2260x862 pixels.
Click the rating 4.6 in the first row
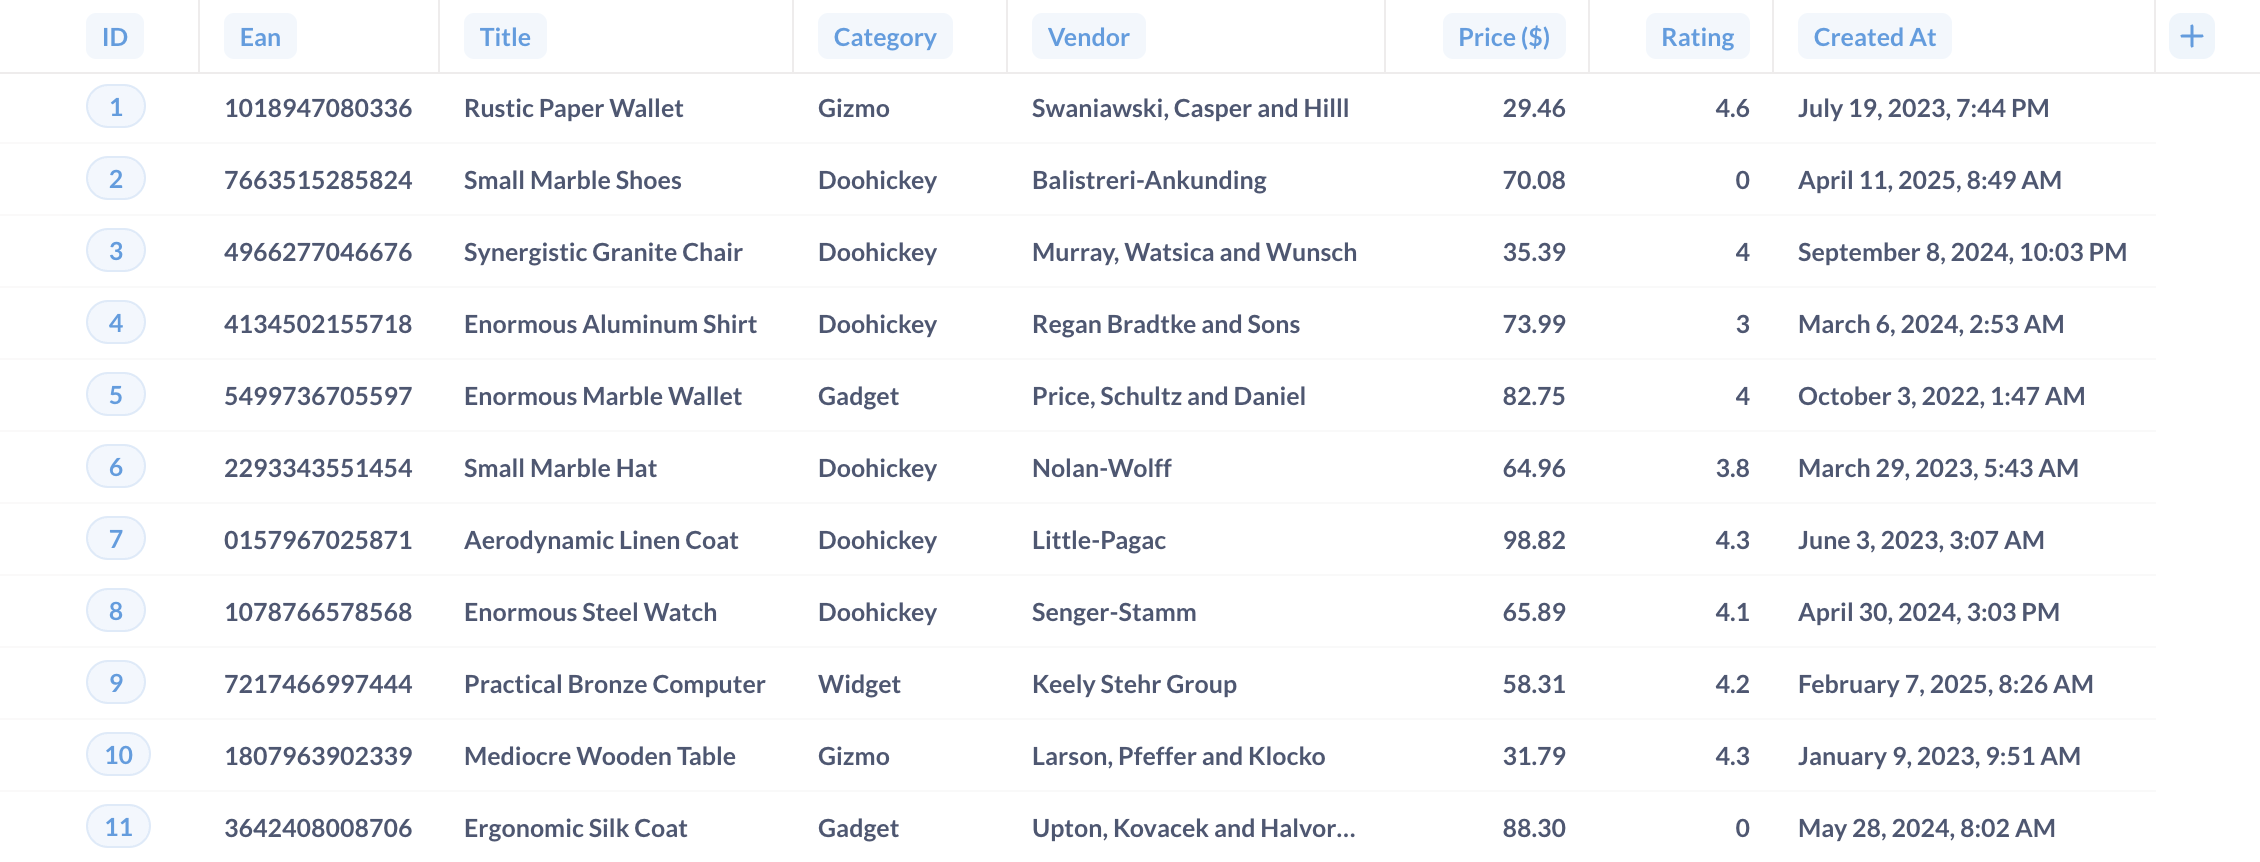[1733, 107]
